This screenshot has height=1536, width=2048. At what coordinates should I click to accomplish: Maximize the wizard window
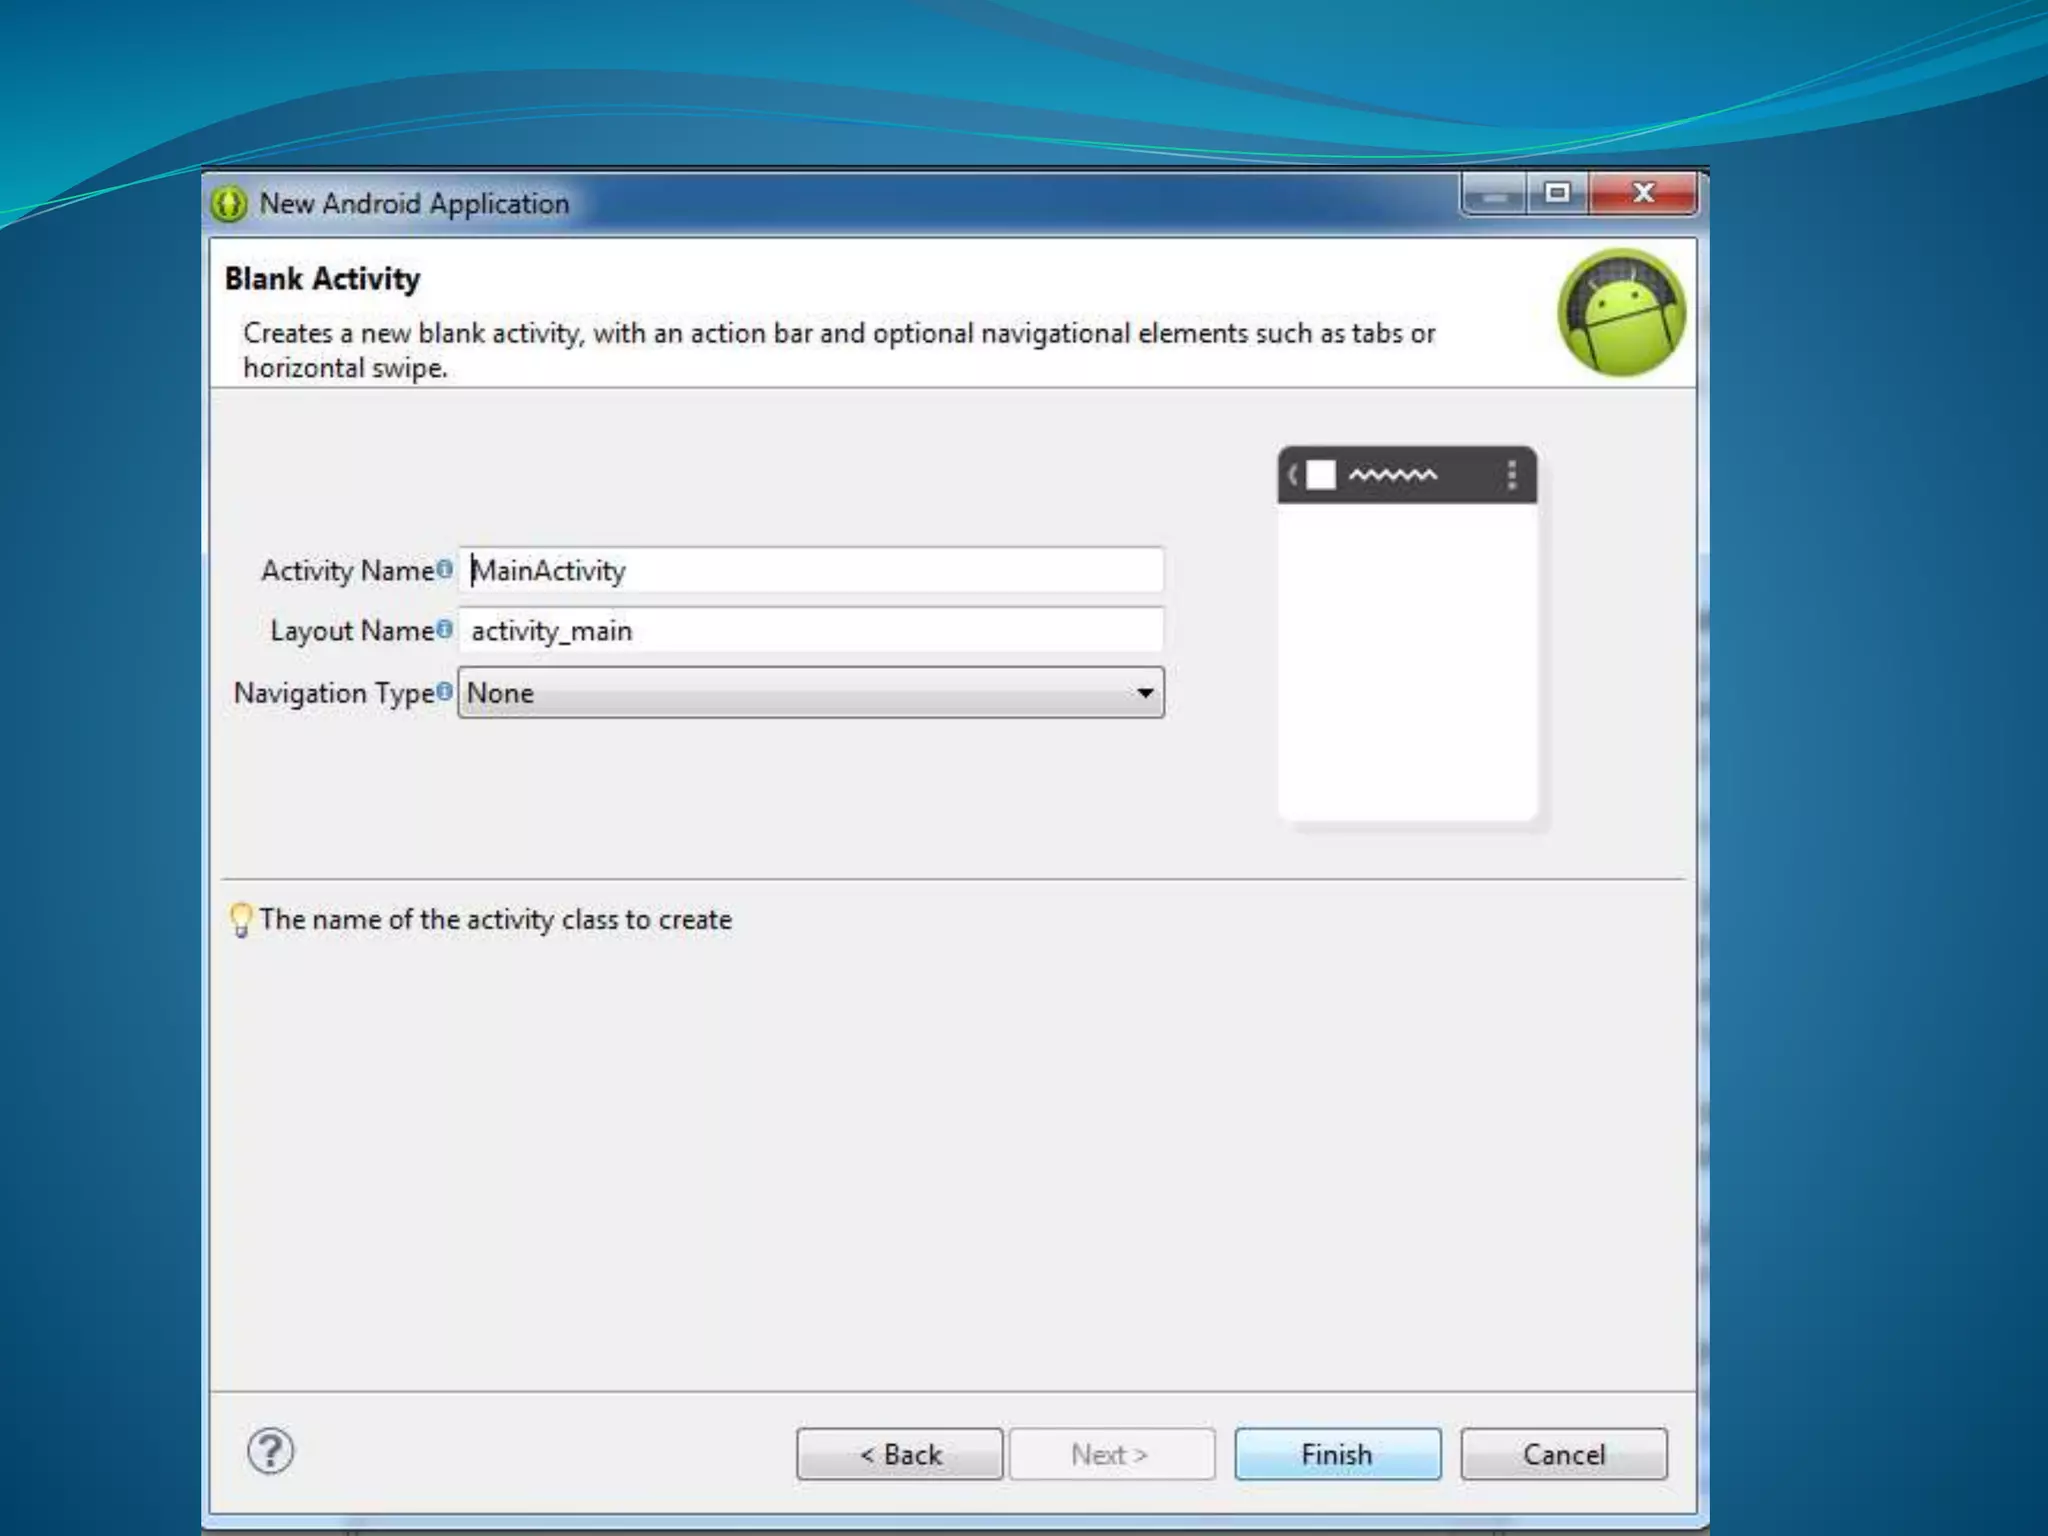(x=1557, y=193)
